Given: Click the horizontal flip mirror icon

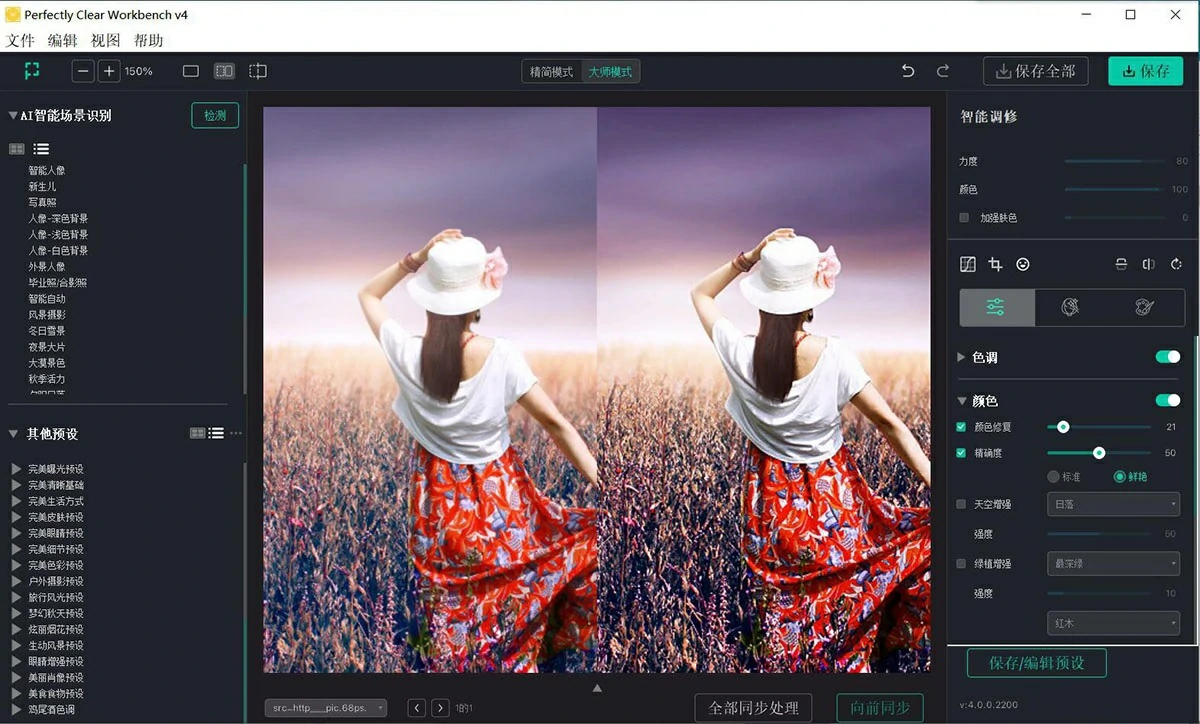Looking at the screenshot, I should pyautogui.click(x=1149, y=264).
